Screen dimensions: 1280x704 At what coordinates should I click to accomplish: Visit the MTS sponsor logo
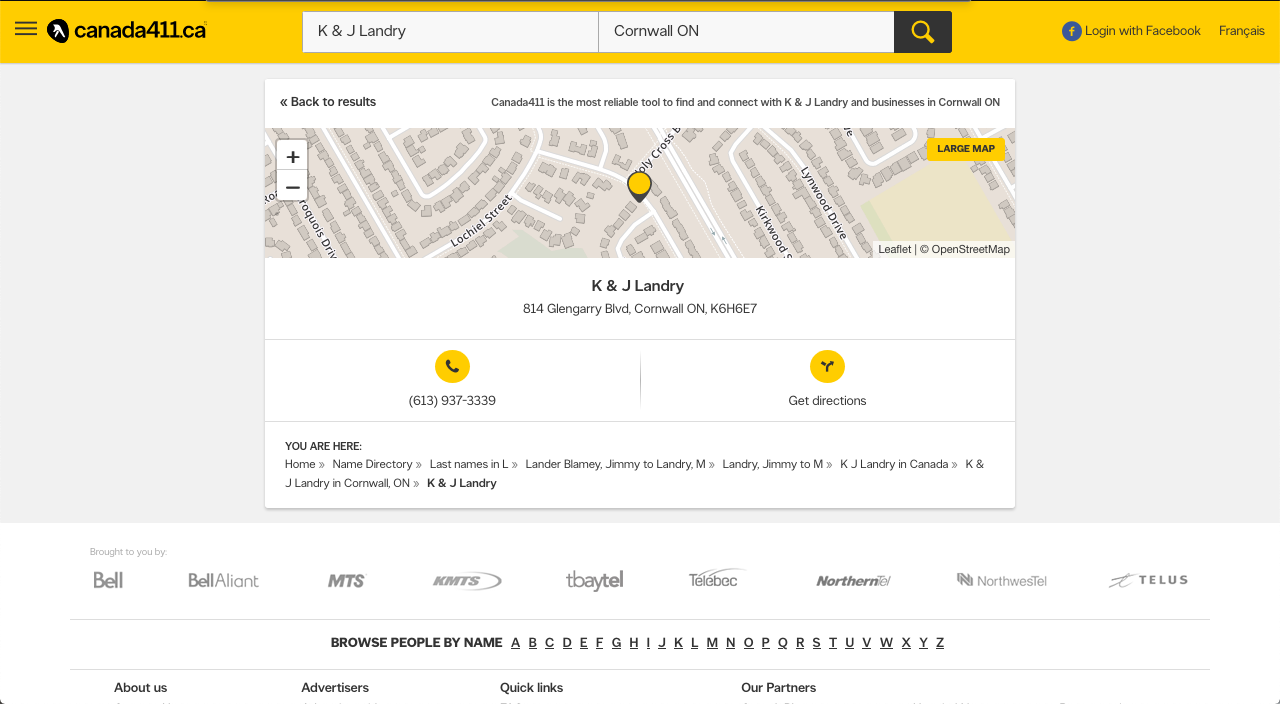pos(347,580)
